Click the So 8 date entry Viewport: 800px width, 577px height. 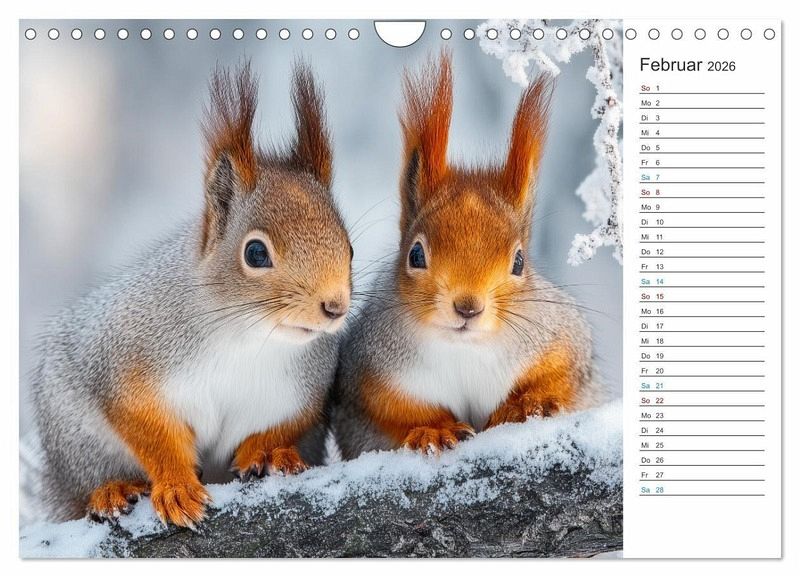pyautogui.click(x=701, y=192)
